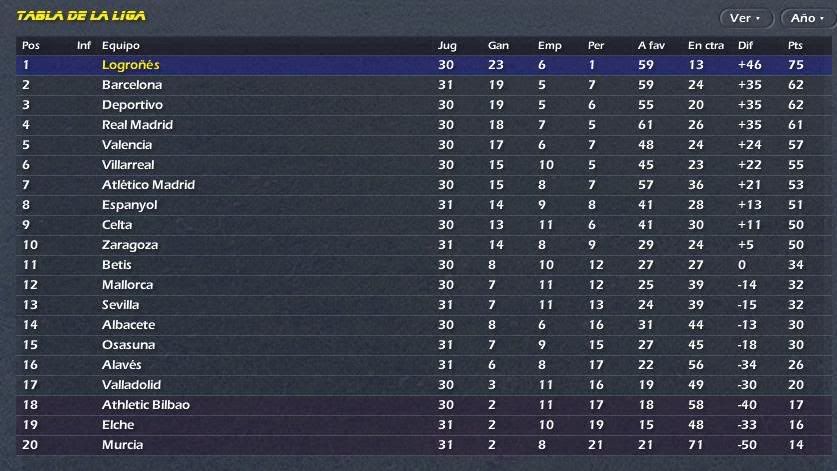Image resolution: width=837 pixels, height=471 pixels.
Task: Open Valencia team from standings
Action: (x=127, y=145)
